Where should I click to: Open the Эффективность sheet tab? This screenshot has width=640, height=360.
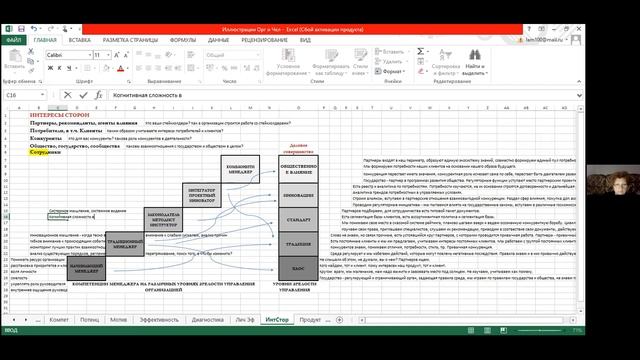point(159,320)
